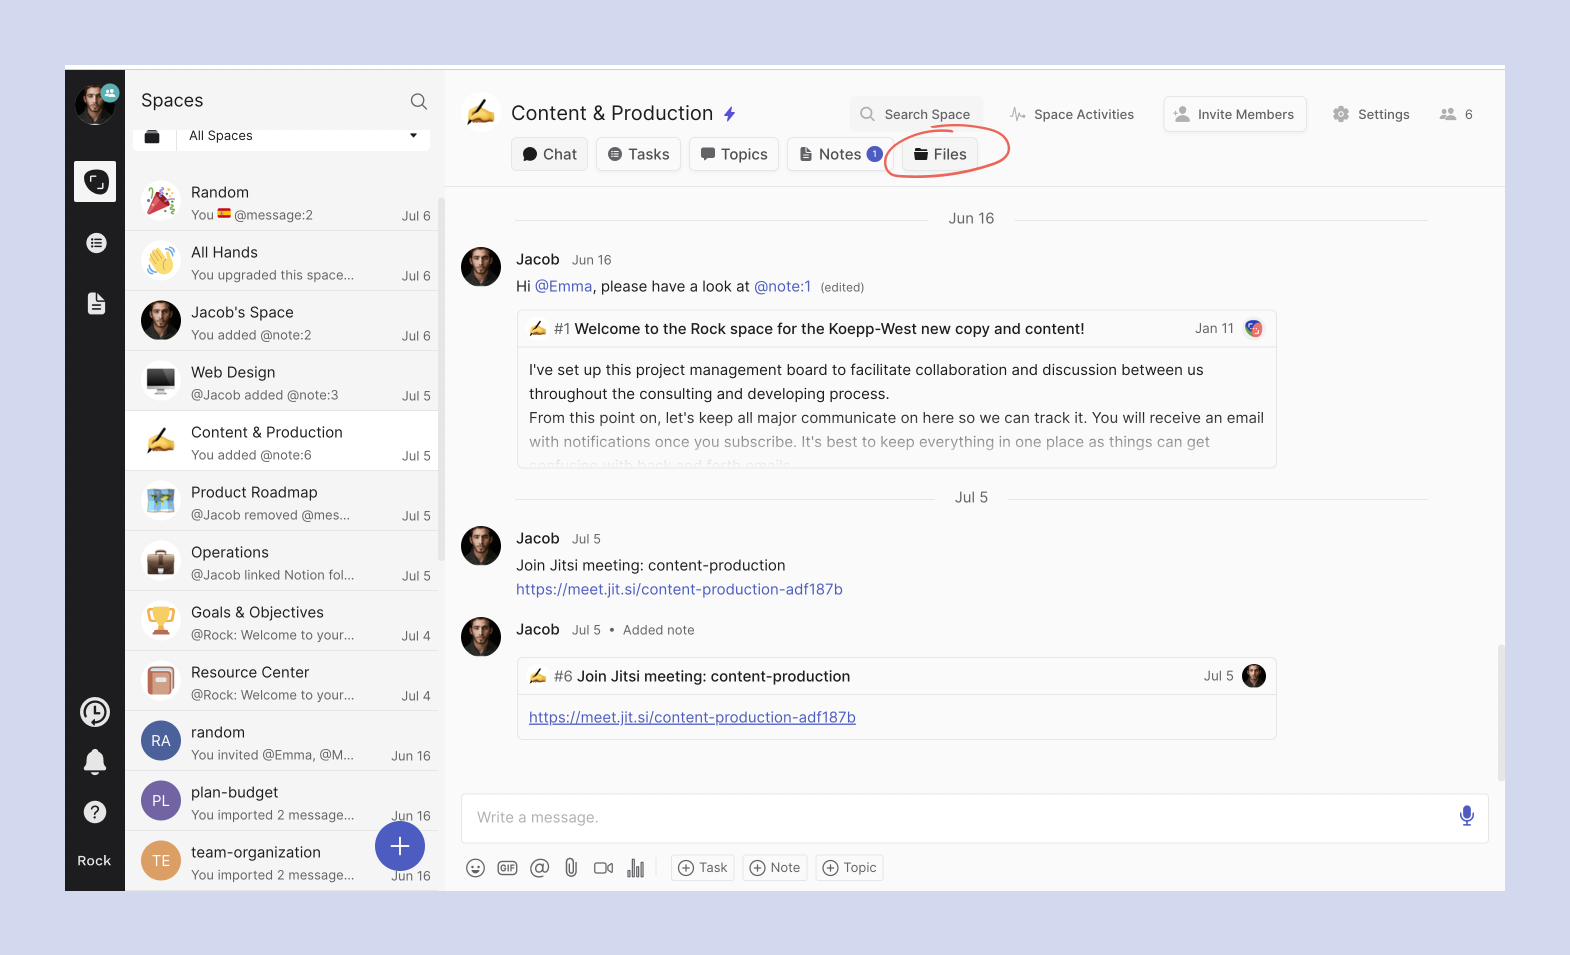Open the Notes tab
Viewport: 1570px width, 955px height.
point(840,154)
